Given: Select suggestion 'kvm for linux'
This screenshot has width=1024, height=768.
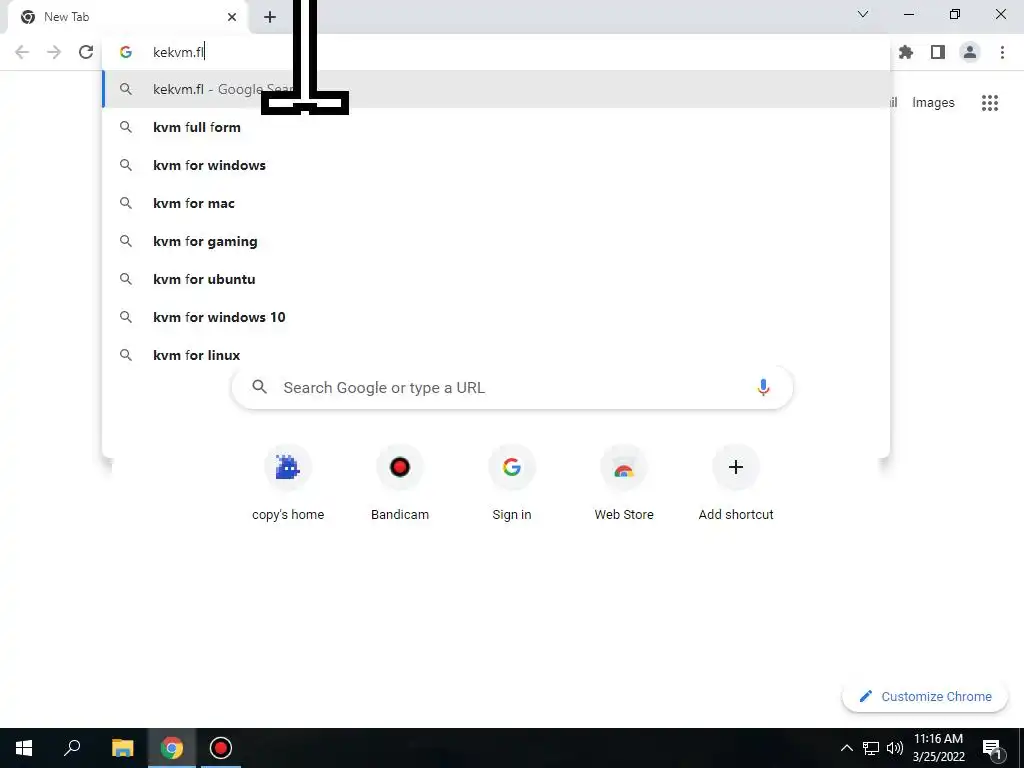Looking at the screenshot, I should (x=496, y=355).
